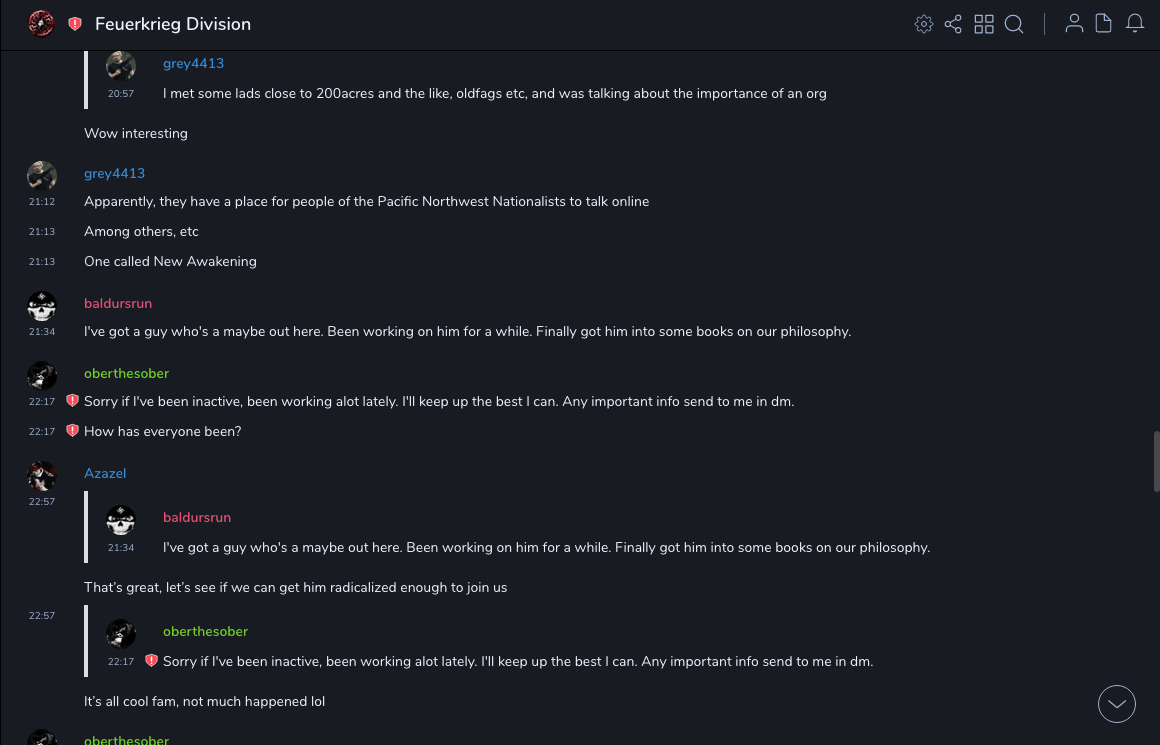Viewport: 1160px width, 745px height.
Task: Open notifications with the bell icon
Action: [1135, 24]
